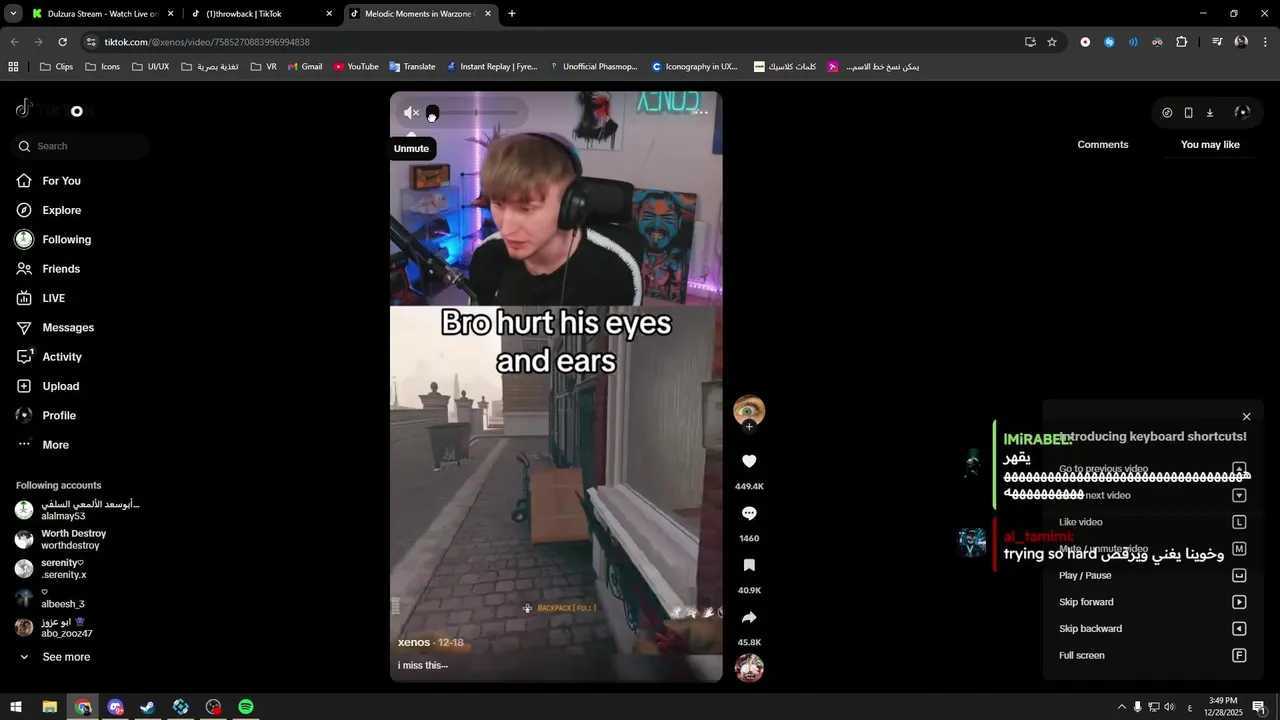Open the Chrome three-dot menu
This screenshot has width=1280, height=720.
pos(1266,42)
